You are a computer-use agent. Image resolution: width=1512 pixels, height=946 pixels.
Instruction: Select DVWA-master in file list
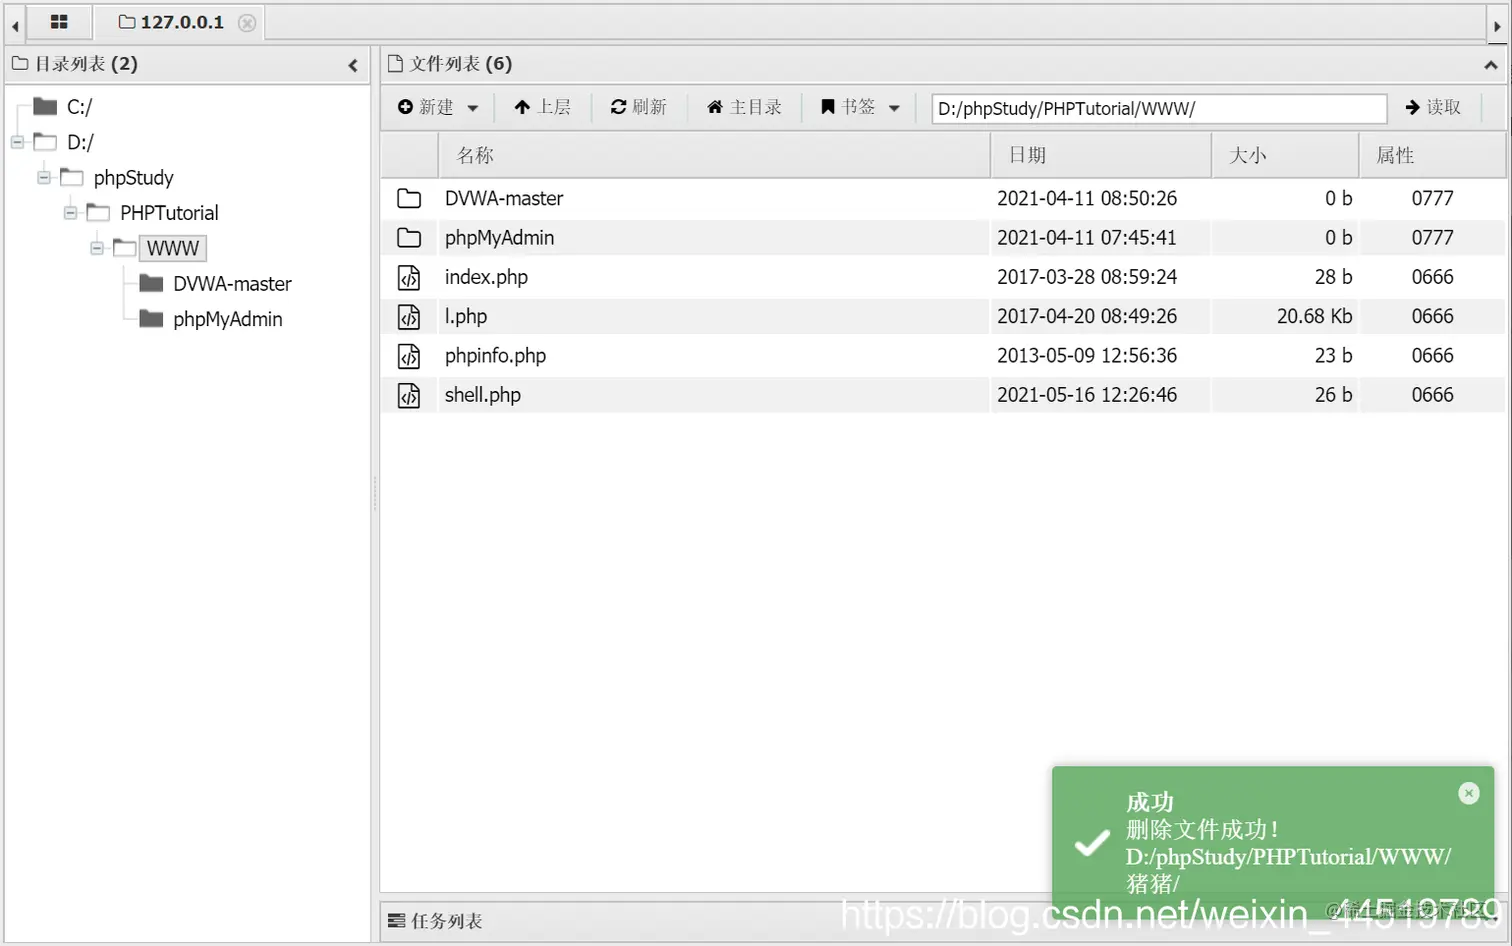(504, 198)
